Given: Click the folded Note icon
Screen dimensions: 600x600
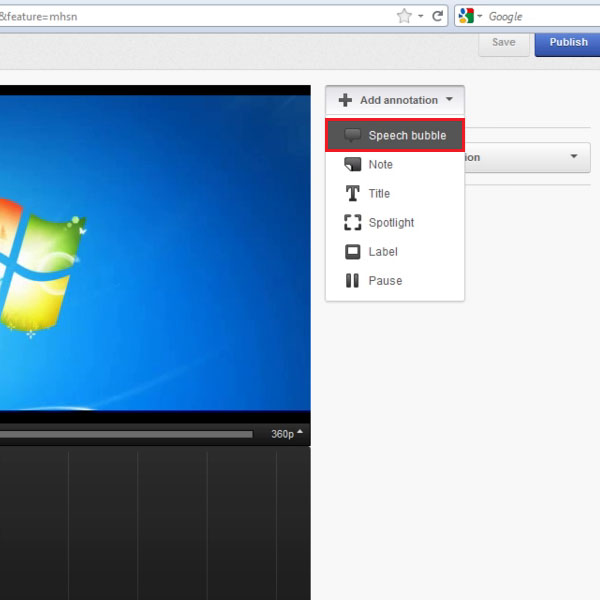Looking at the screenshot, I should click(x=352, y=165).
